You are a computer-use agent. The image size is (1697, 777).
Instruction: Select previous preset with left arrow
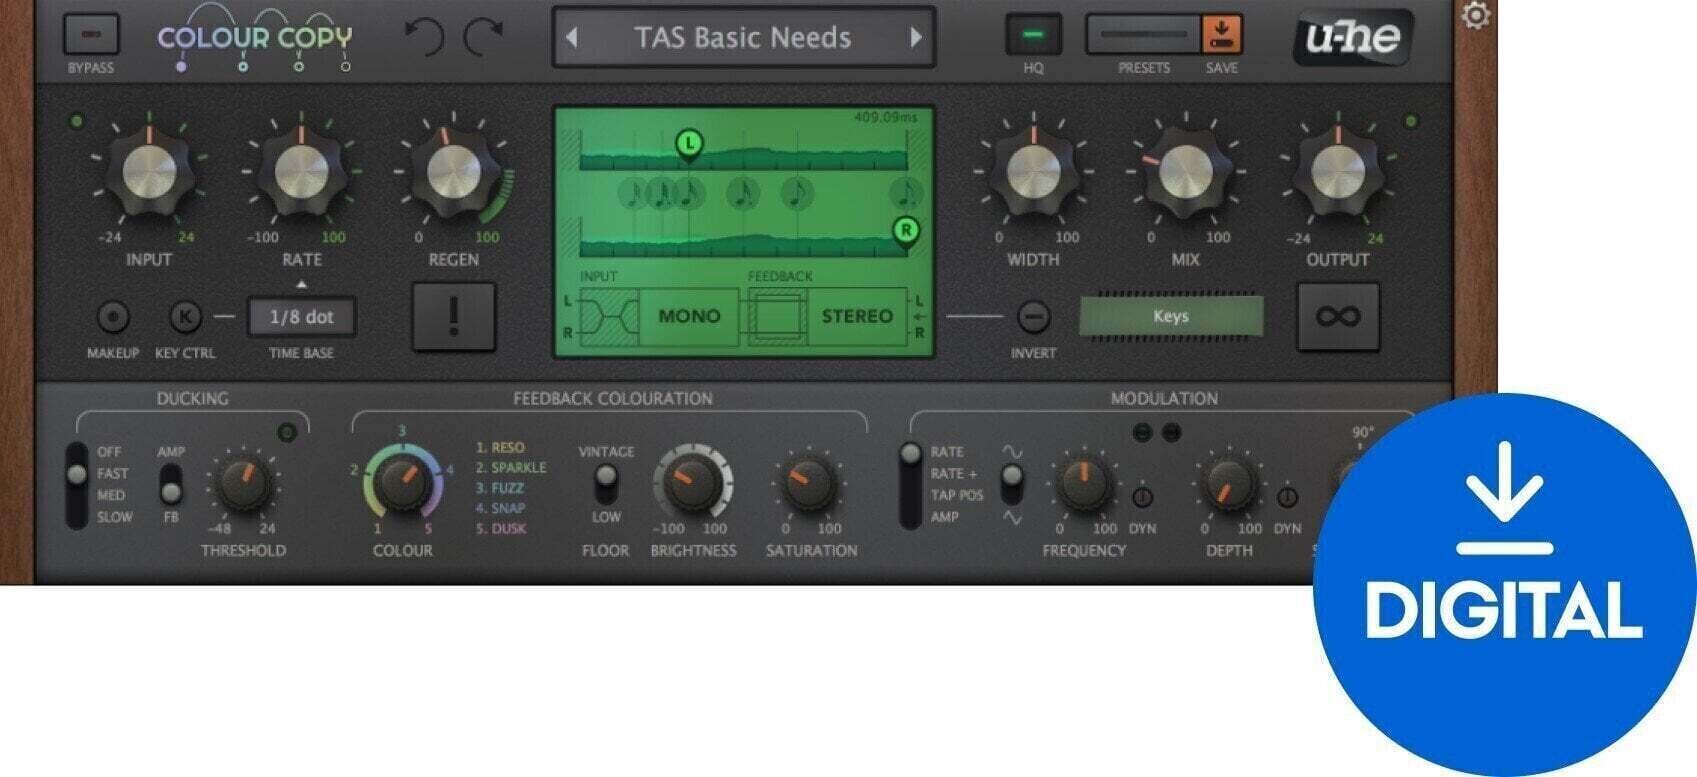pyautogui.click(x=572, y=38)
